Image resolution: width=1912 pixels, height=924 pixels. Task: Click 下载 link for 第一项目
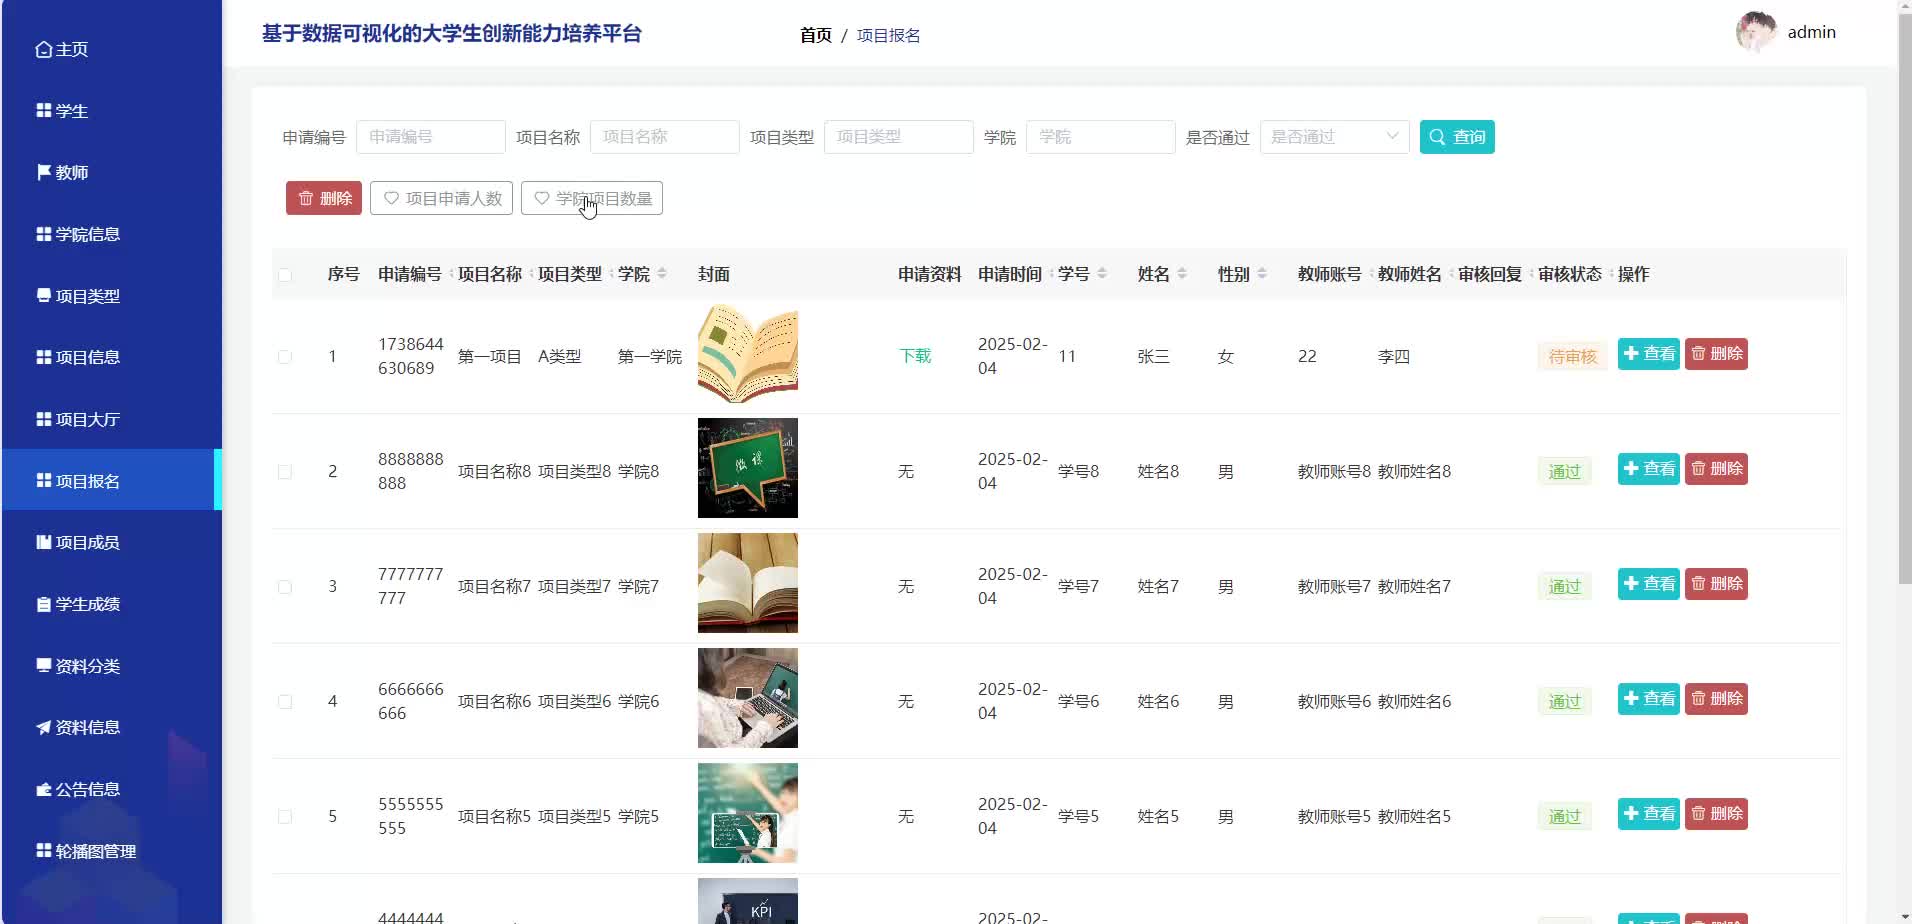(915, 356)
